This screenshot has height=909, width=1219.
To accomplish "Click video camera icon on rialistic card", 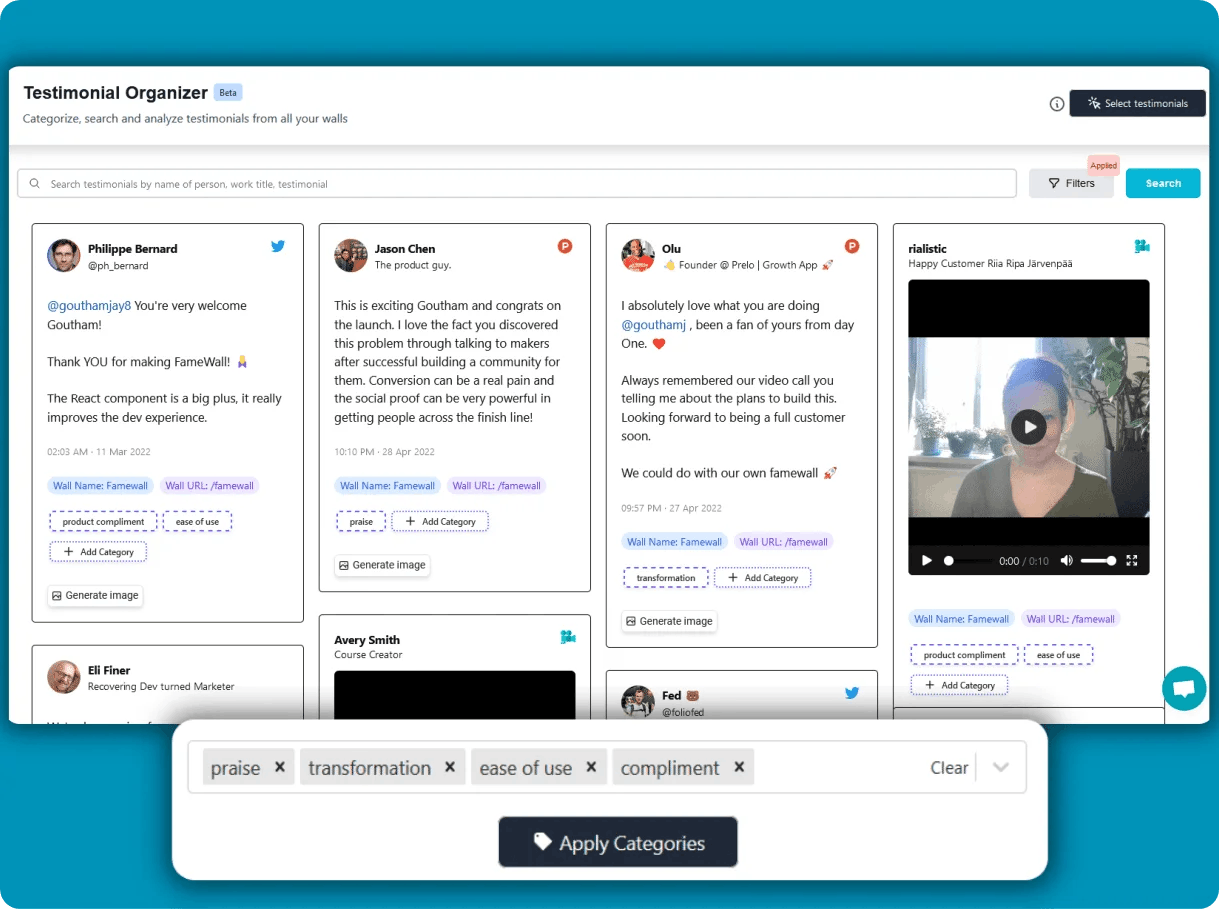I will click(x=1142, y=246).
